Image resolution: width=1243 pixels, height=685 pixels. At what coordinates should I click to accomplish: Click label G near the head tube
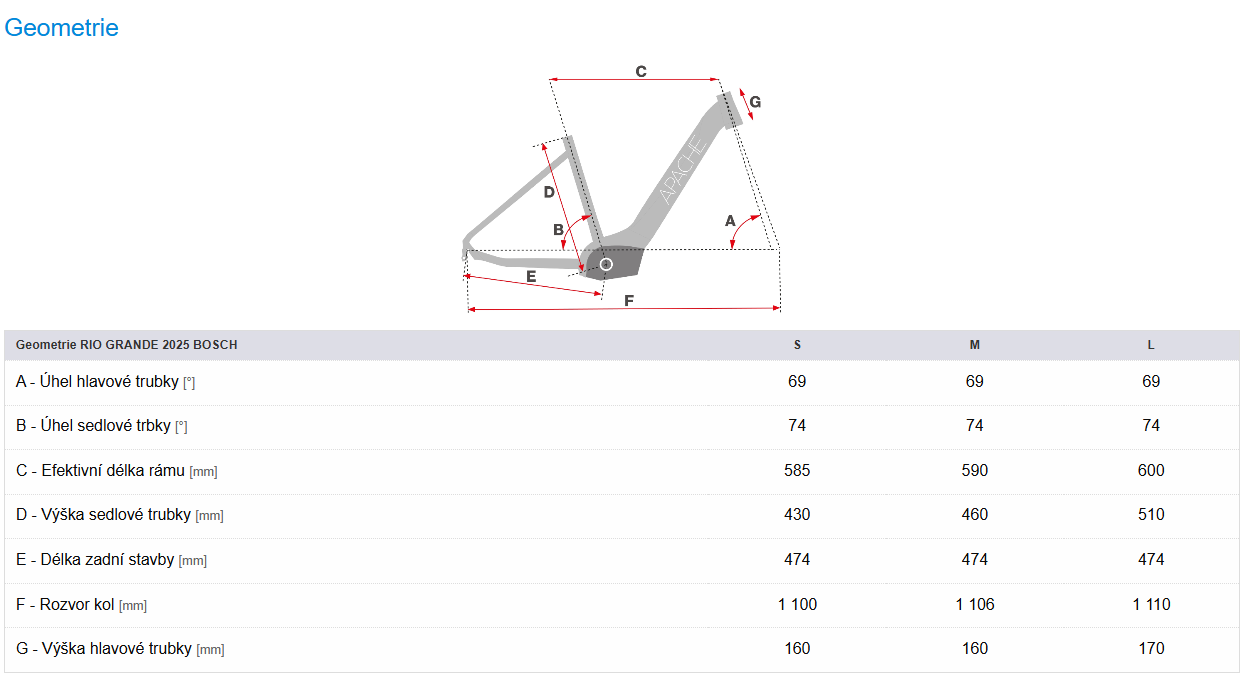tap(755, 101)
